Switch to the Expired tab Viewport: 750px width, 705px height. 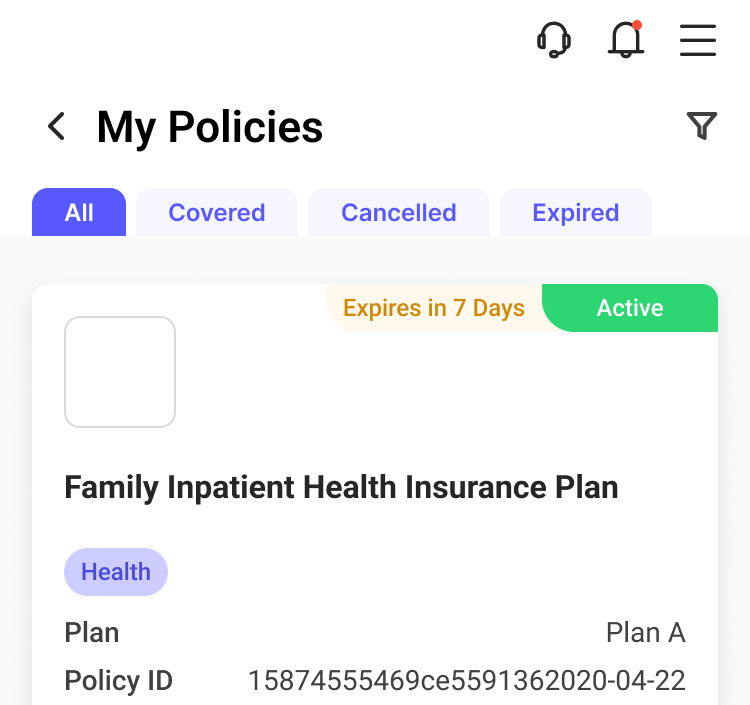tap(576, 212)
